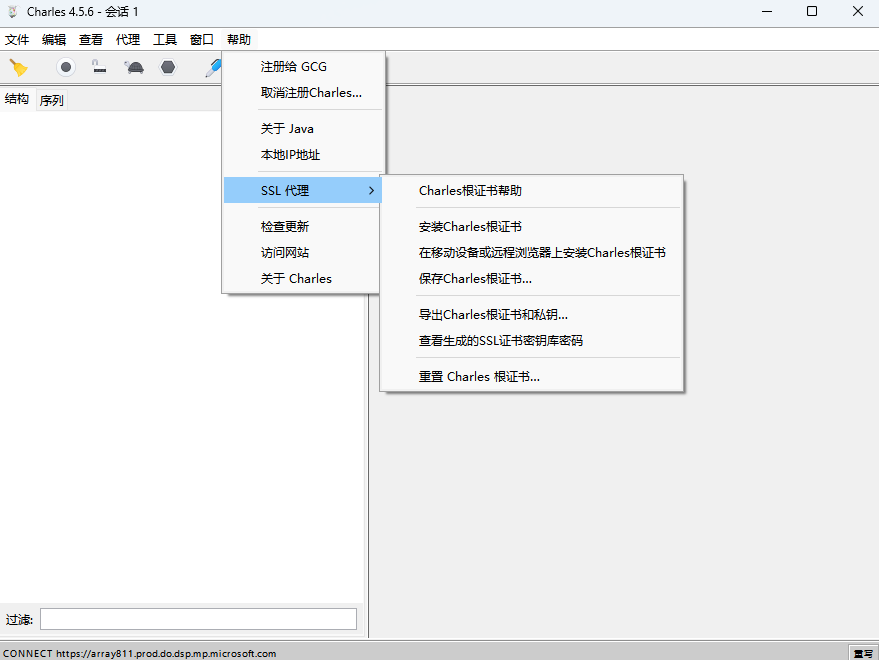The width and height of the screenshot is (879, 660).
Task: Switch to the 结构 tab
Action: (17, 99)
